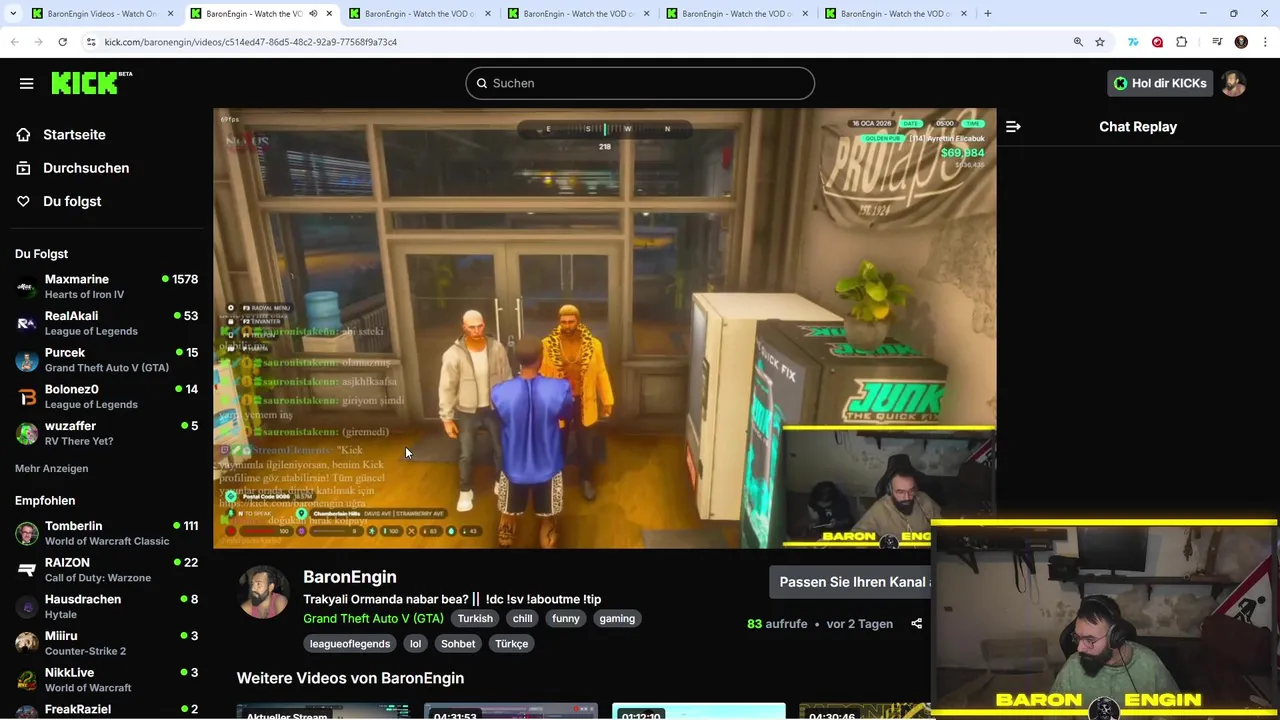Image resolution: width=1280 pixels, height=720 pixels.
Task: Click the share video icon
Action: 916,624
